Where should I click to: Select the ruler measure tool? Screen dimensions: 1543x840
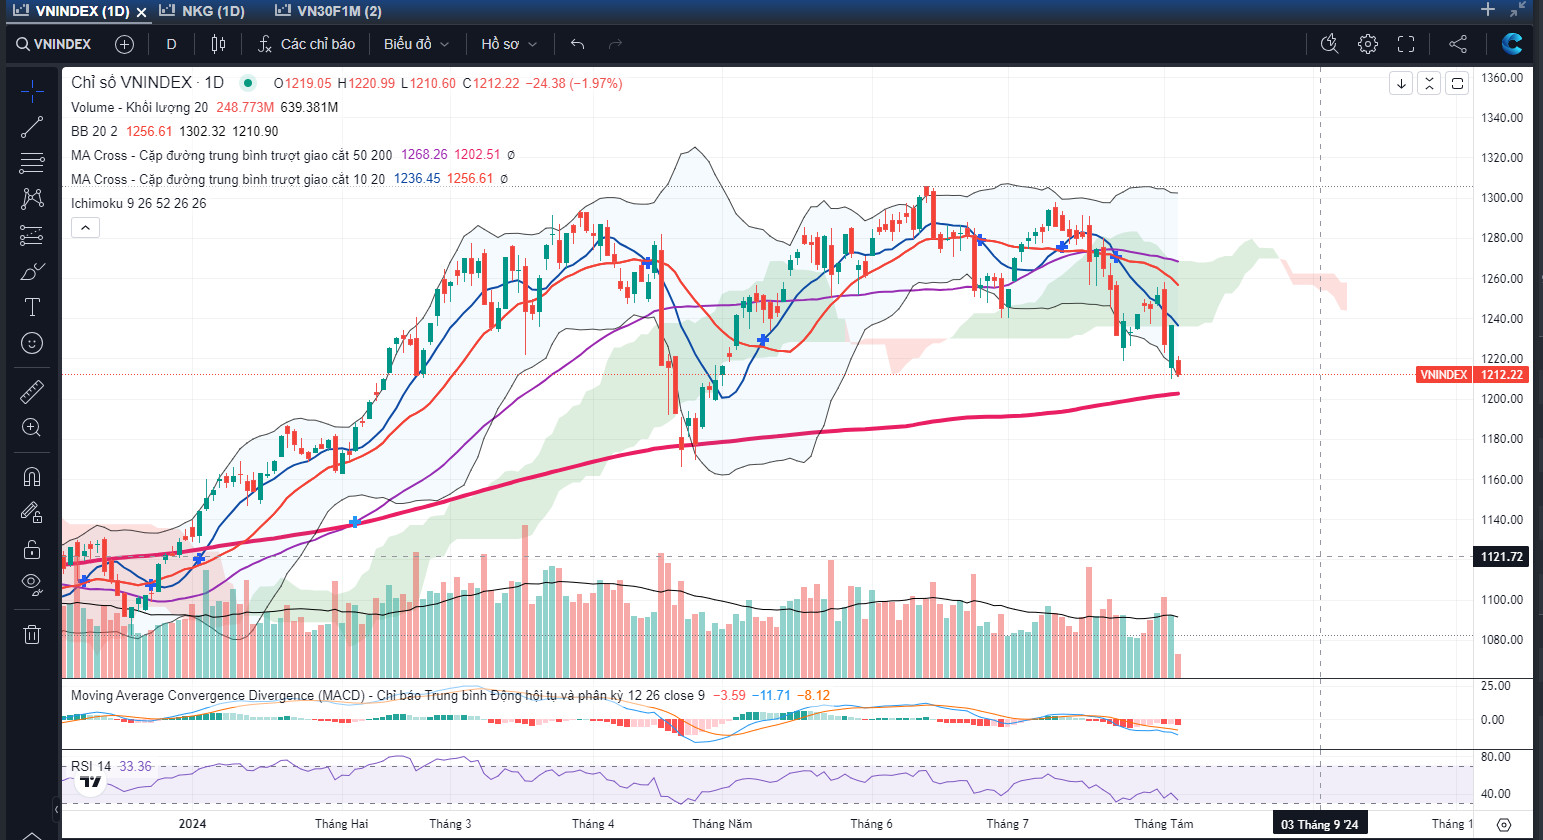(32, 391)
